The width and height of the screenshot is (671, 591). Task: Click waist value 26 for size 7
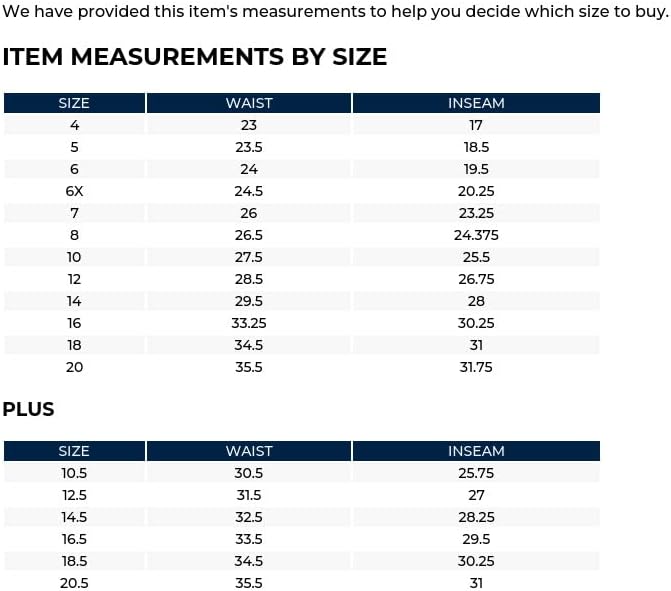pyautogui.click(x=249, y=213)
